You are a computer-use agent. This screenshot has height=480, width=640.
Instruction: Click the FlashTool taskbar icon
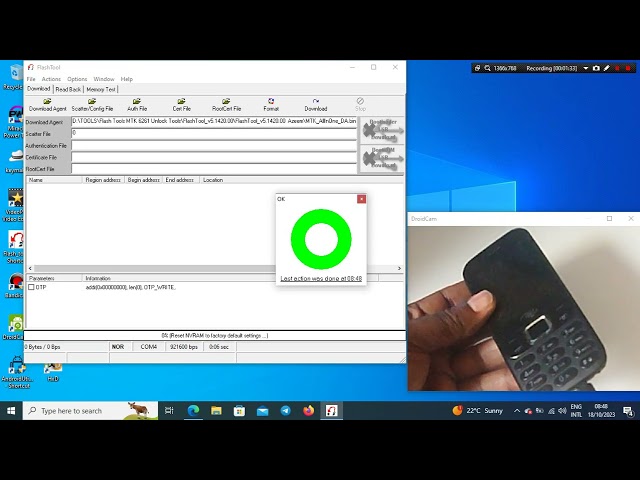pyautogui.click(x=331, y=411)
